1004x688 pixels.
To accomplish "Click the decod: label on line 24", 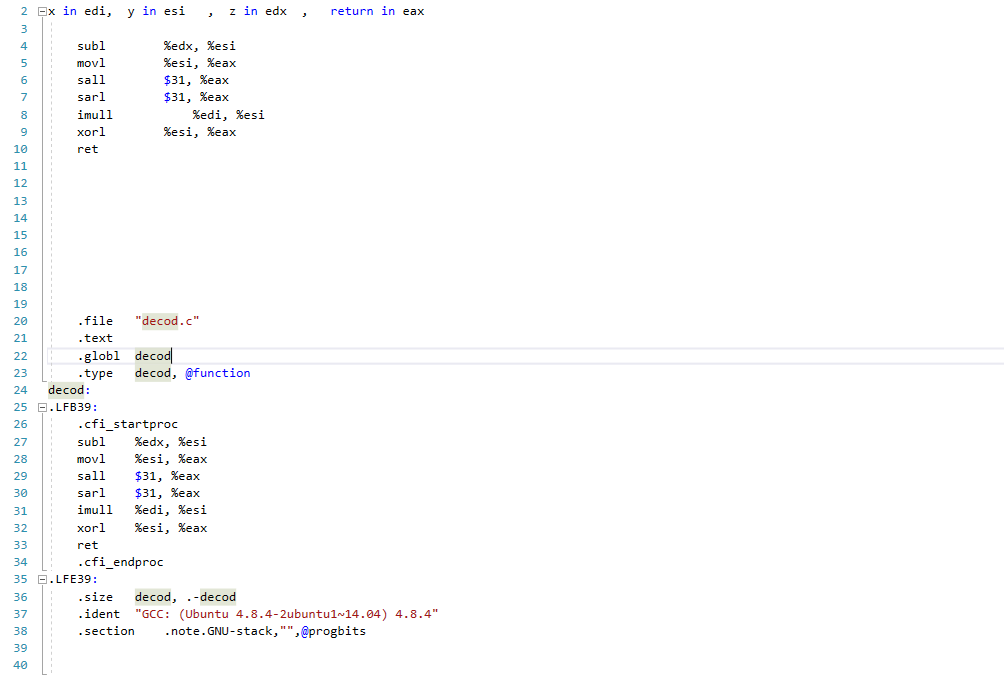I will (64, 390).
